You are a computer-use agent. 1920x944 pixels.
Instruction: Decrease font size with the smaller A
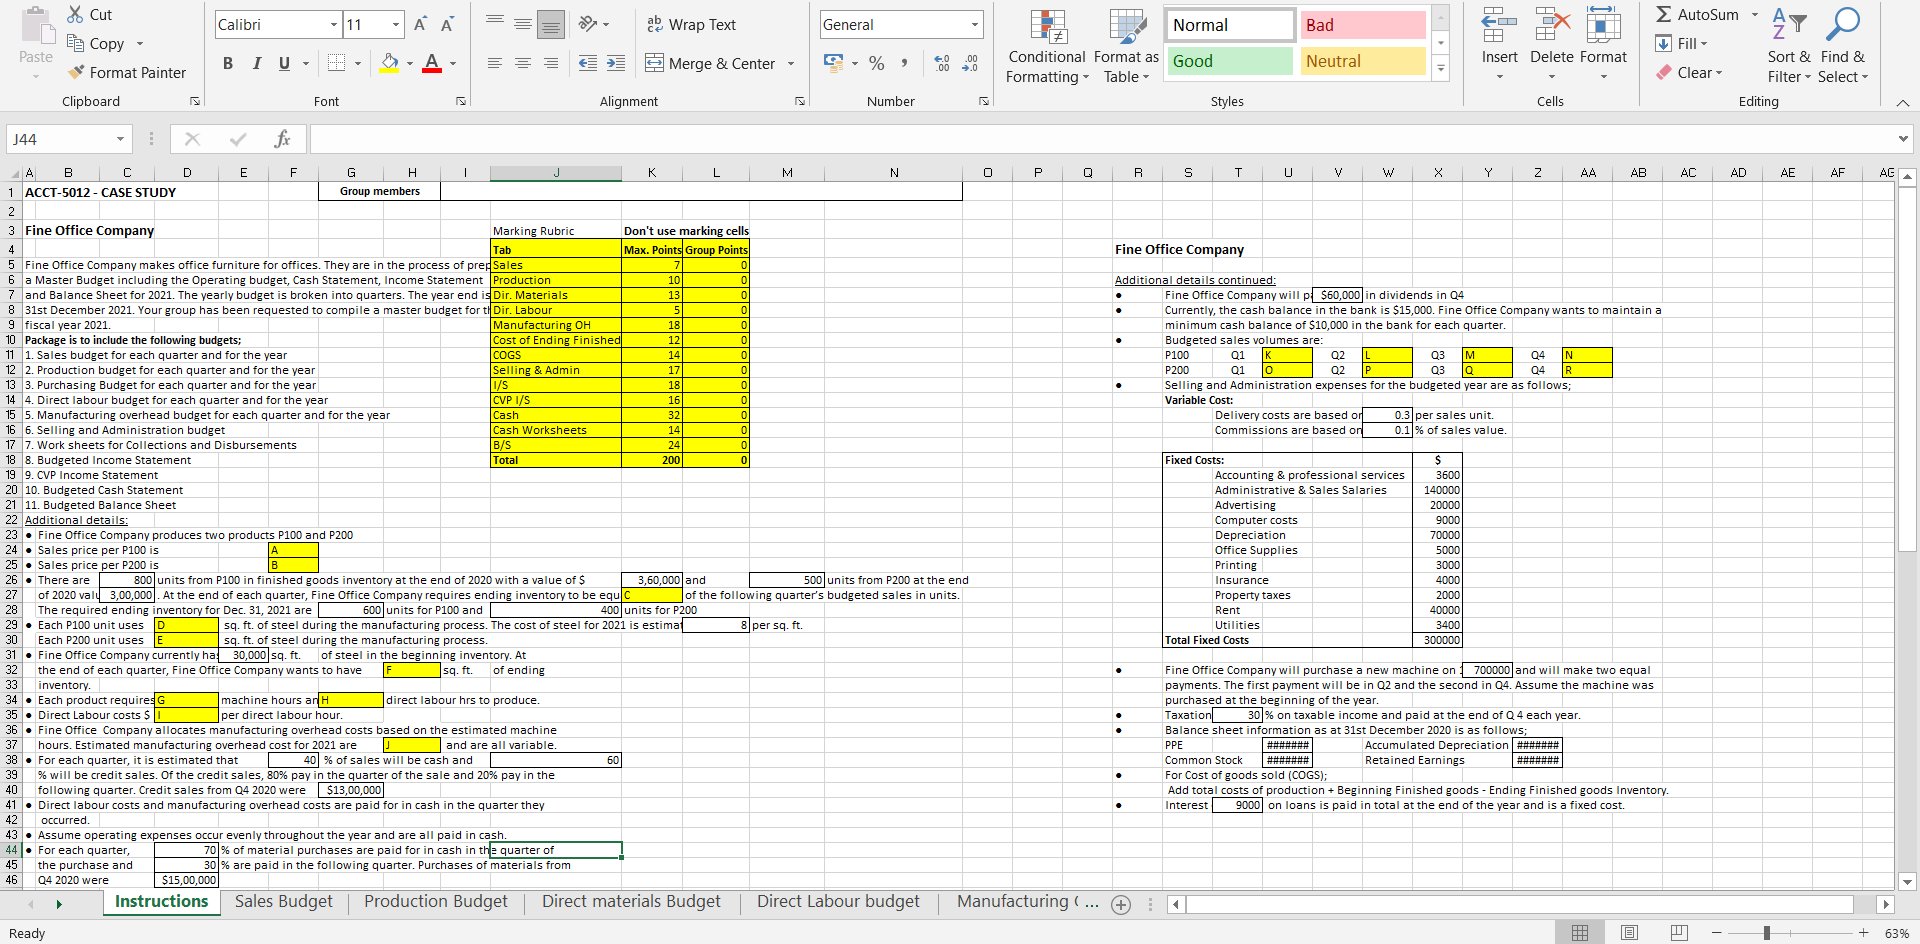coord(447,24)
